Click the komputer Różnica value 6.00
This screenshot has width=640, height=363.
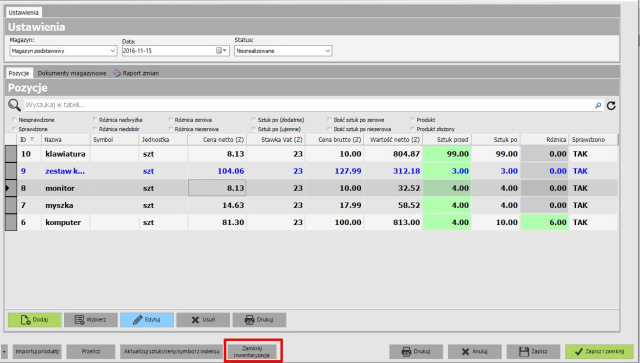[545, 223]
